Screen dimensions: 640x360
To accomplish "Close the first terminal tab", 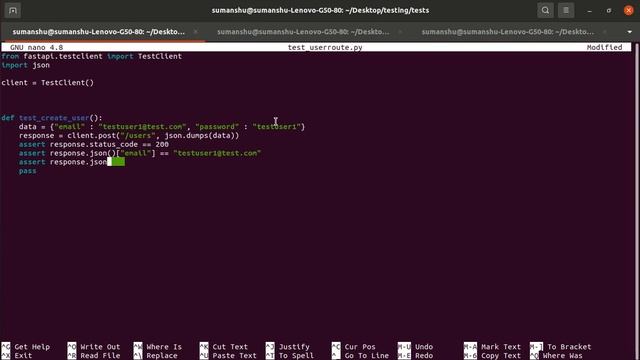I will (196, 32).
